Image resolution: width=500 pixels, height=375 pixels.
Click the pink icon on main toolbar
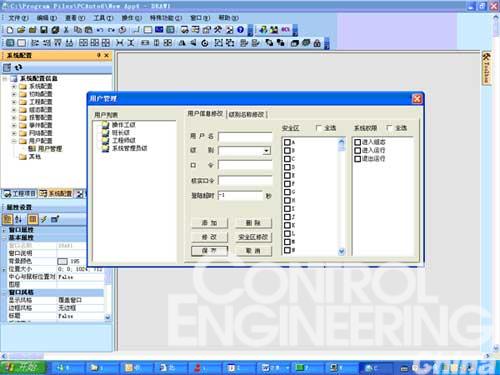pyautogui.click(x=285, y=30)
